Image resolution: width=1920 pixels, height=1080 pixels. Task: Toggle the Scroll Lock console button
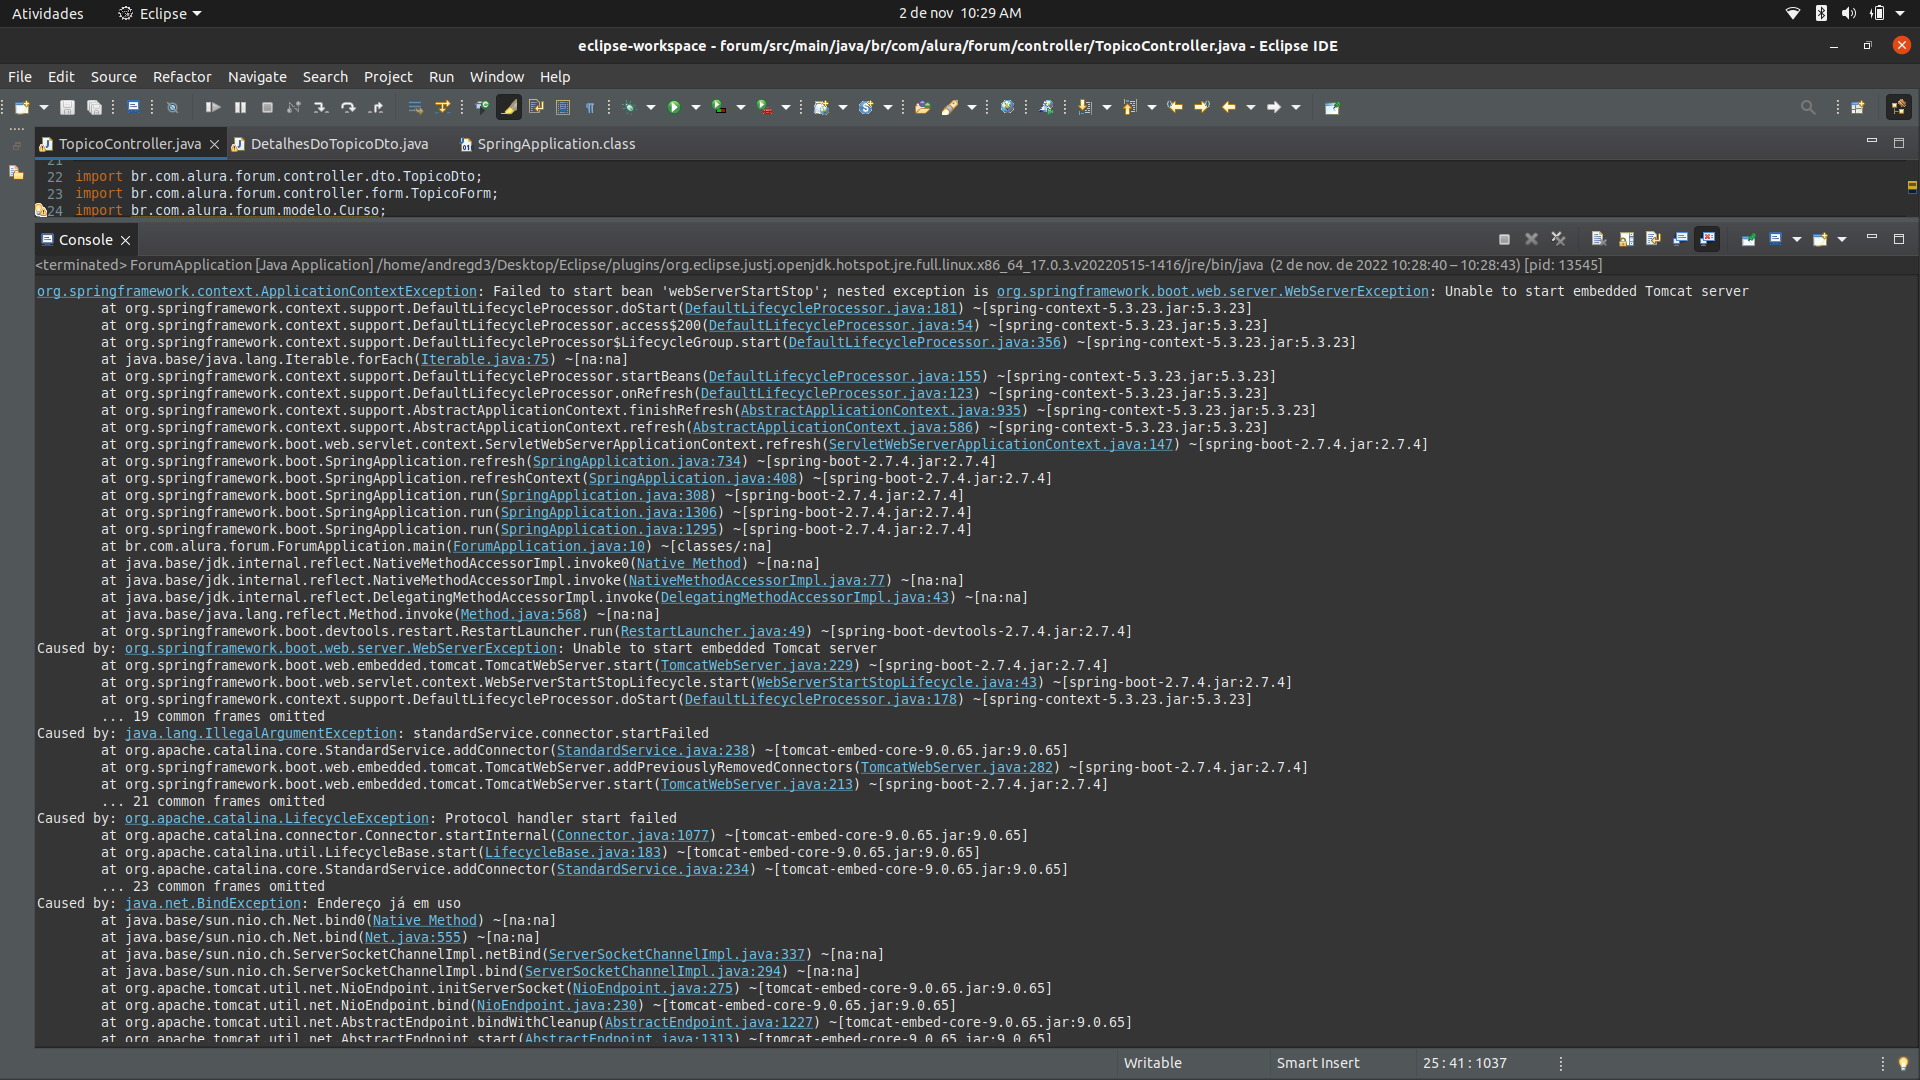[x=1626, y=239]
